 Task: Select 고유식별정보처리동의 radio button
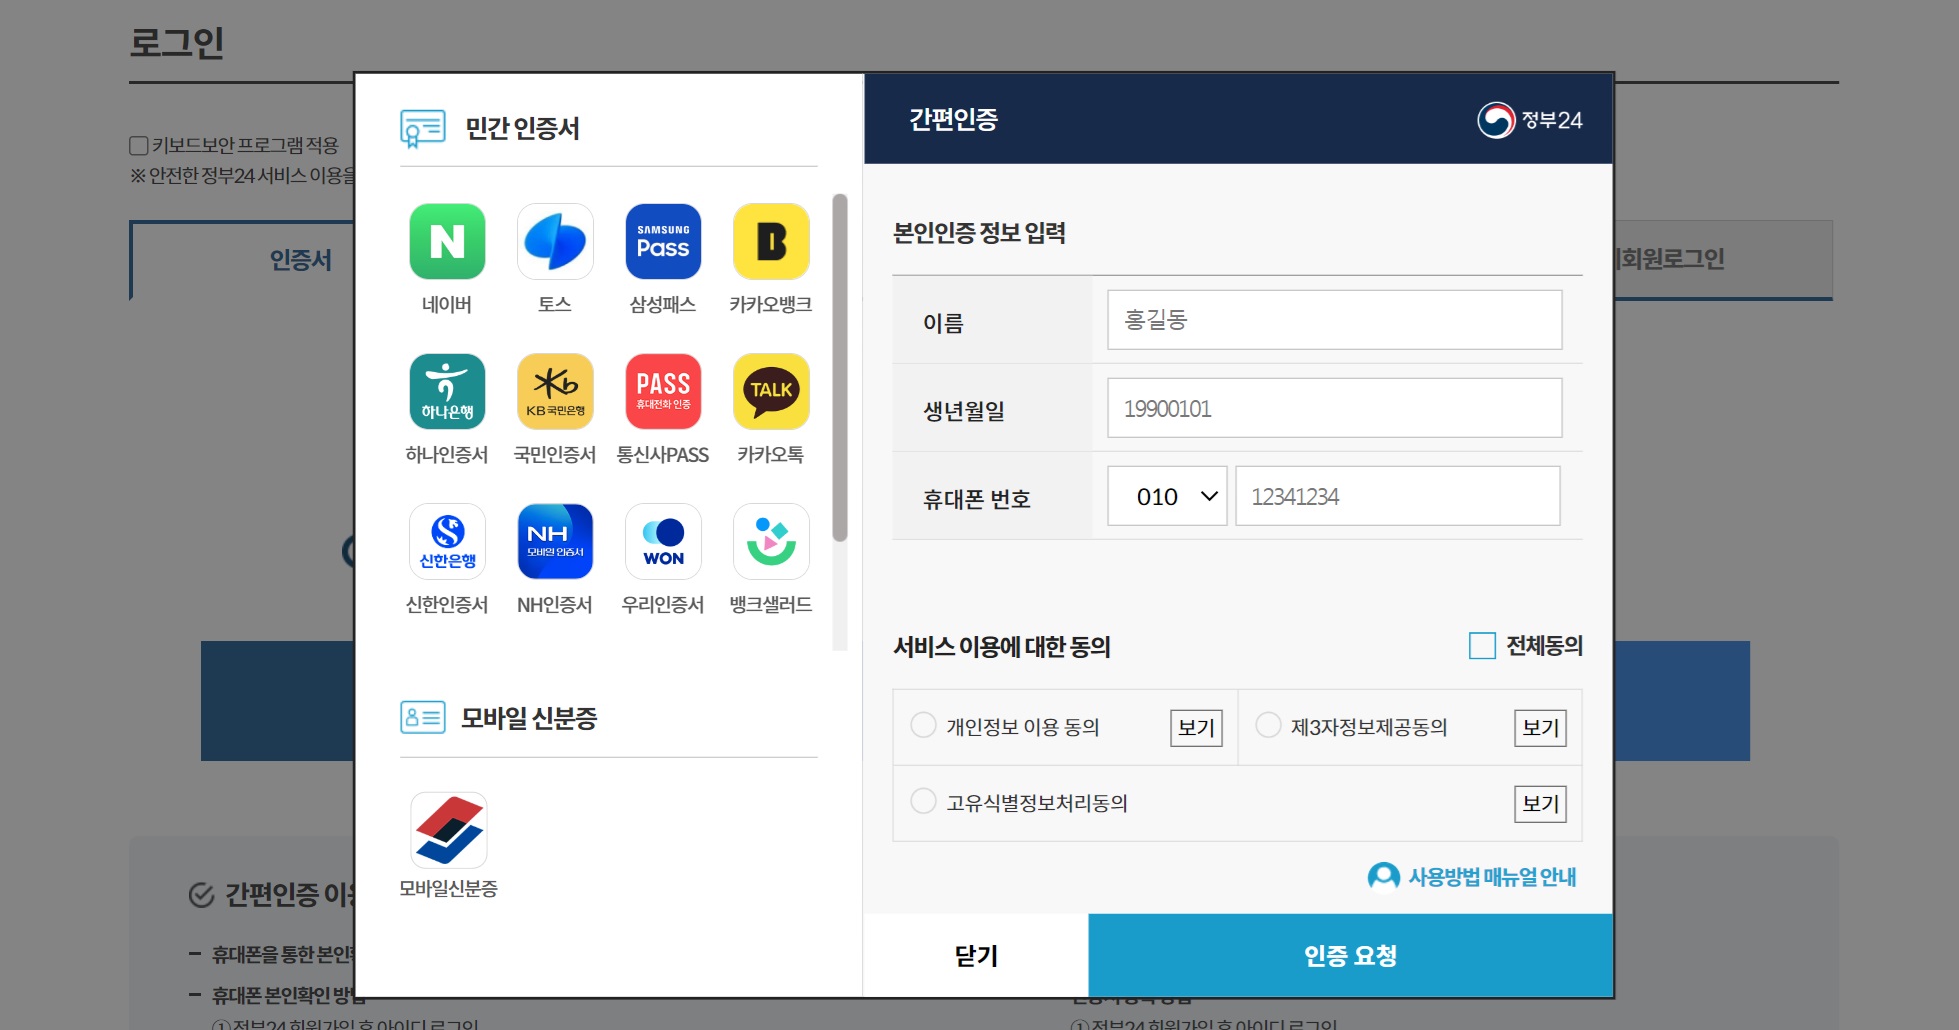(923, 801)
